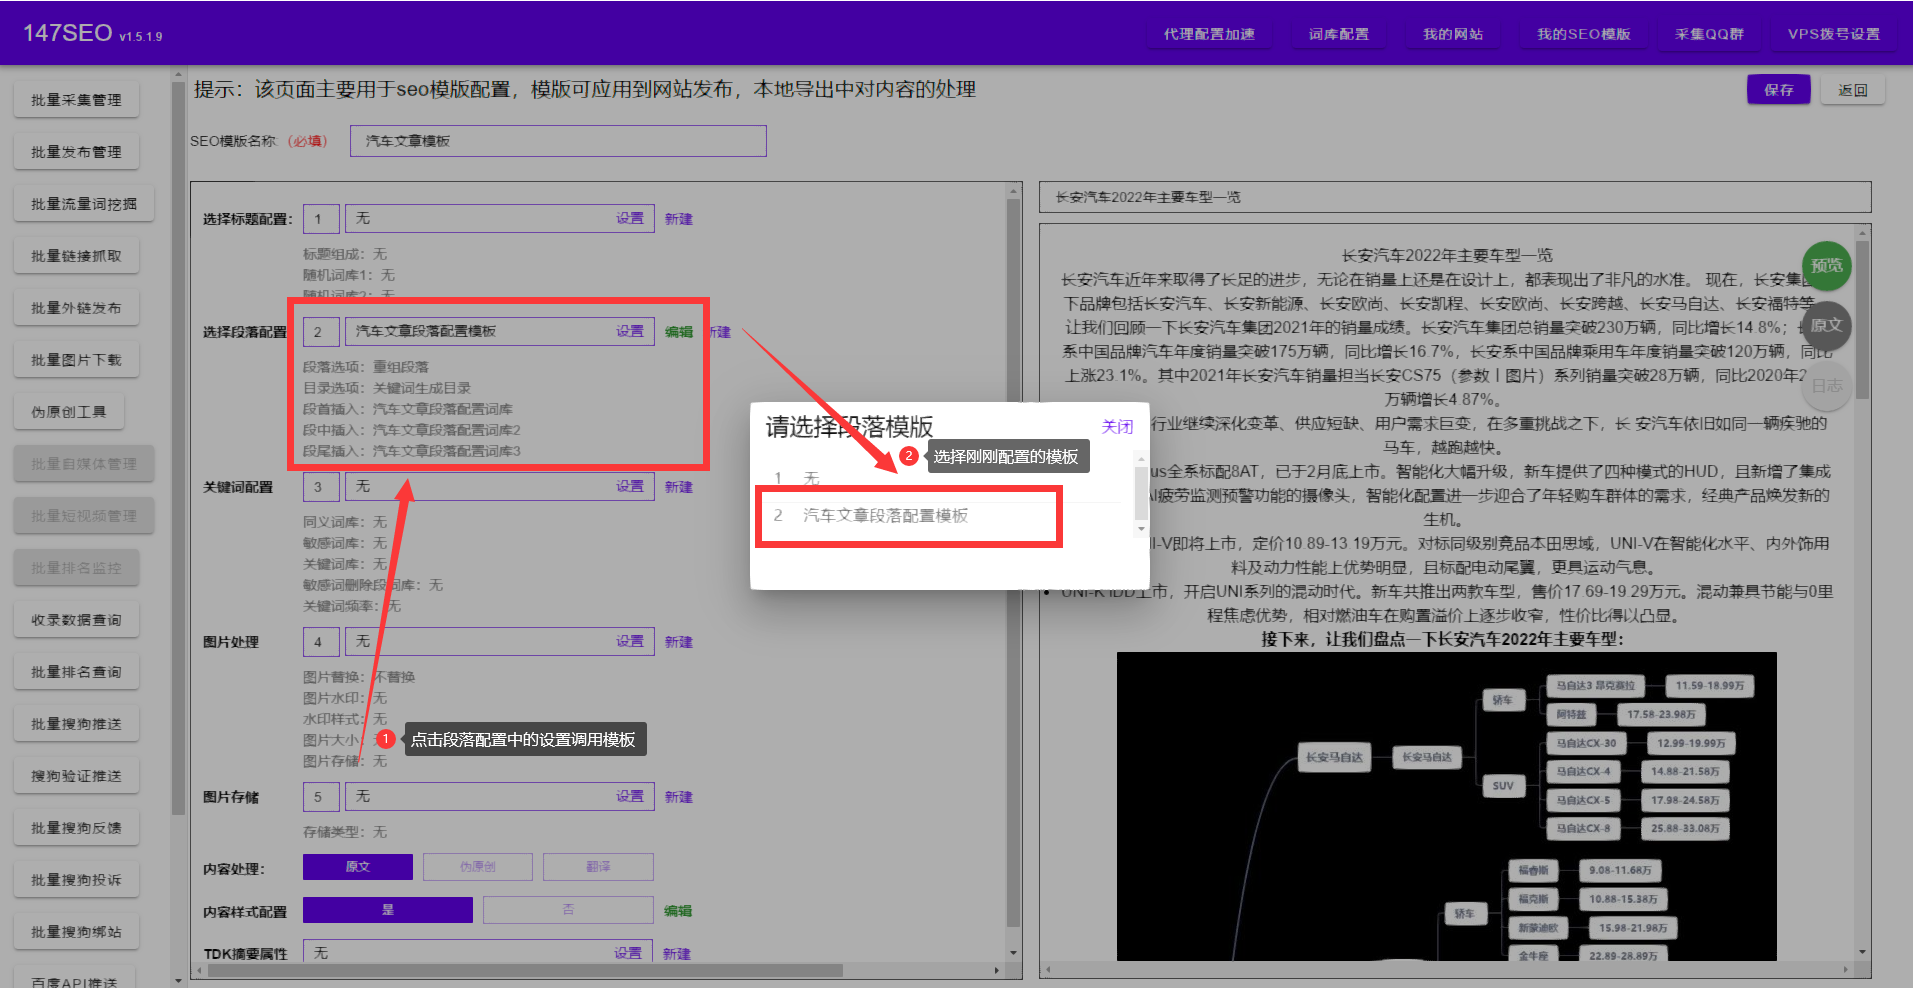Open 采集QQ群 in the top bar

pyautogui.click(x=1709, y=34)
